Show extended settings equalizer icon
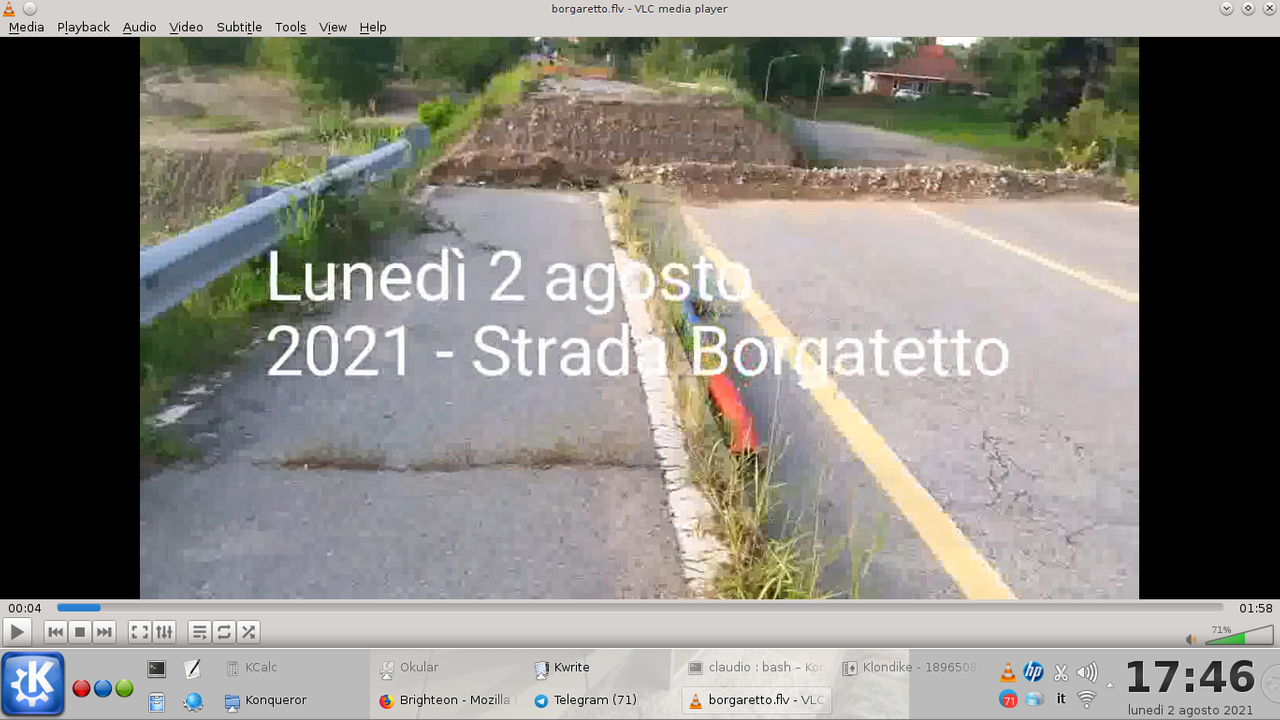 click(164, 632)
